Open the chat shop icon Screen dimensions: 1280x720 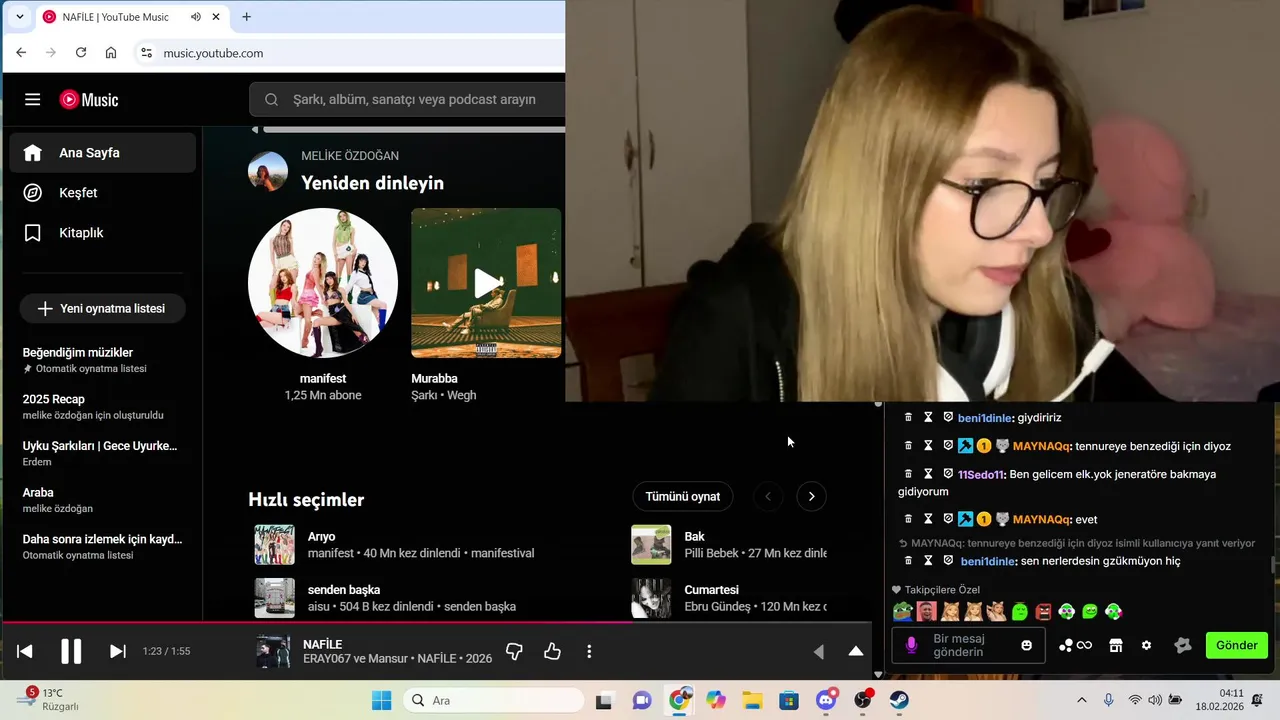coord(1116,645)
